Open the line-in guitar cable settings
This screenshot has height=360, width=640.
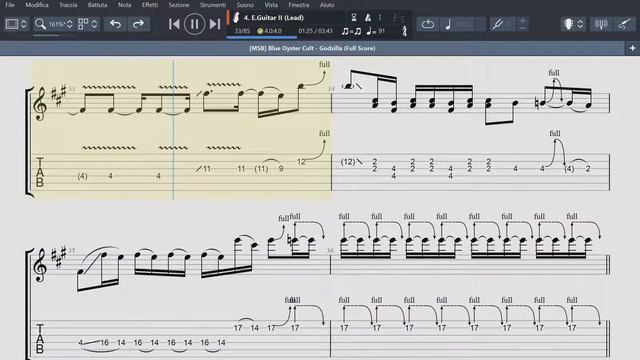point(624,24)
